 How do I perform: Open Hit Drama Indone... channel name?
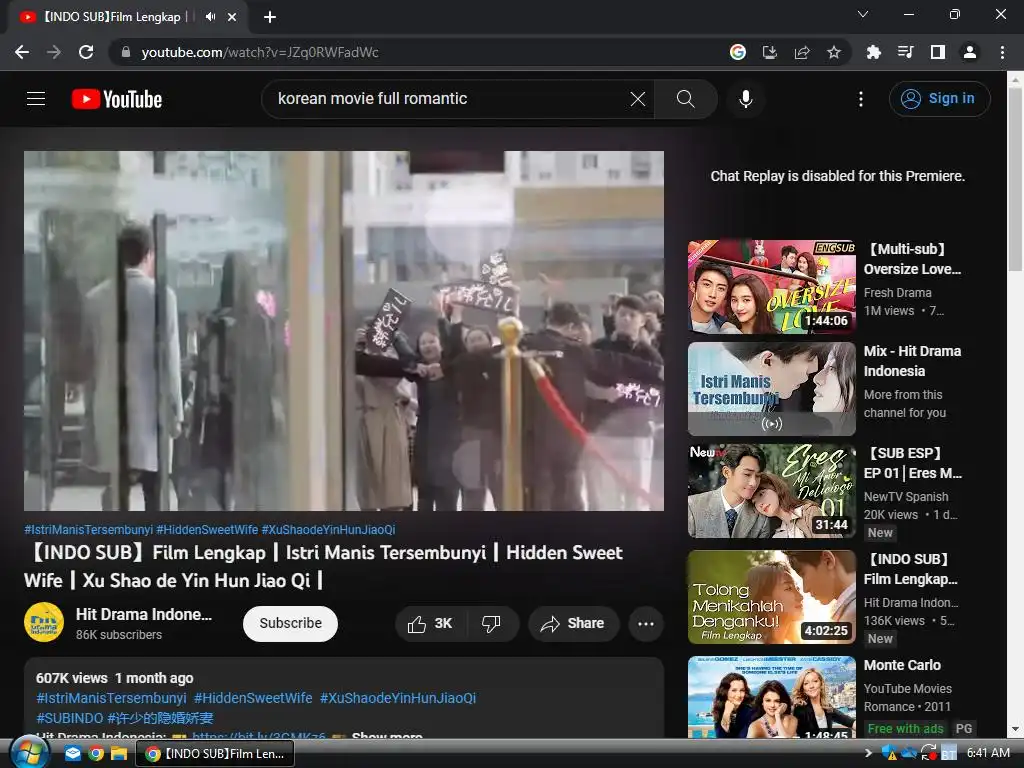point(144,615)
